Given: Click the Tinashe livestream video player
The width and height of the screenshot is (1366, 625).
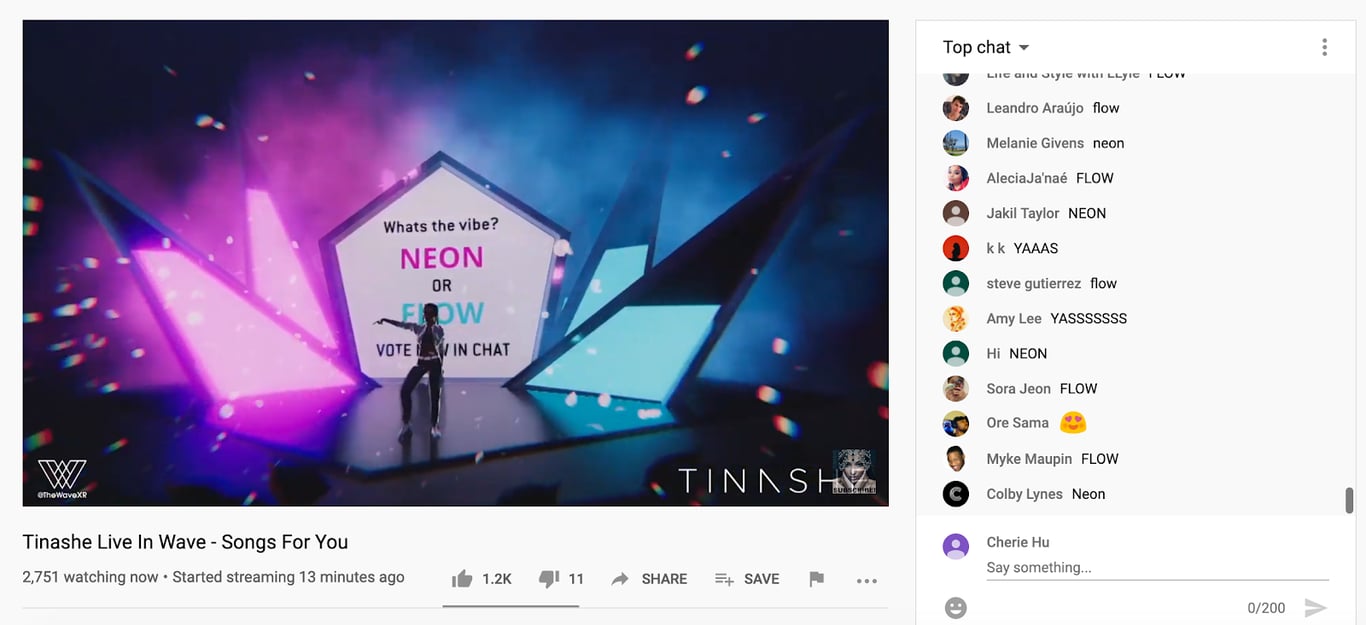Looking at the screenshot, I should pos(455,263).
